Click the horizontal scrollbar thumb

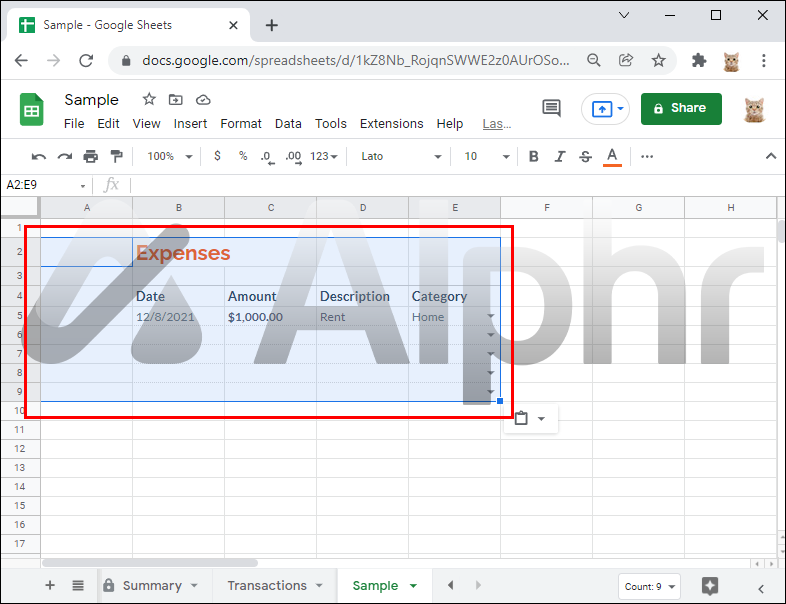pos(150,563)
